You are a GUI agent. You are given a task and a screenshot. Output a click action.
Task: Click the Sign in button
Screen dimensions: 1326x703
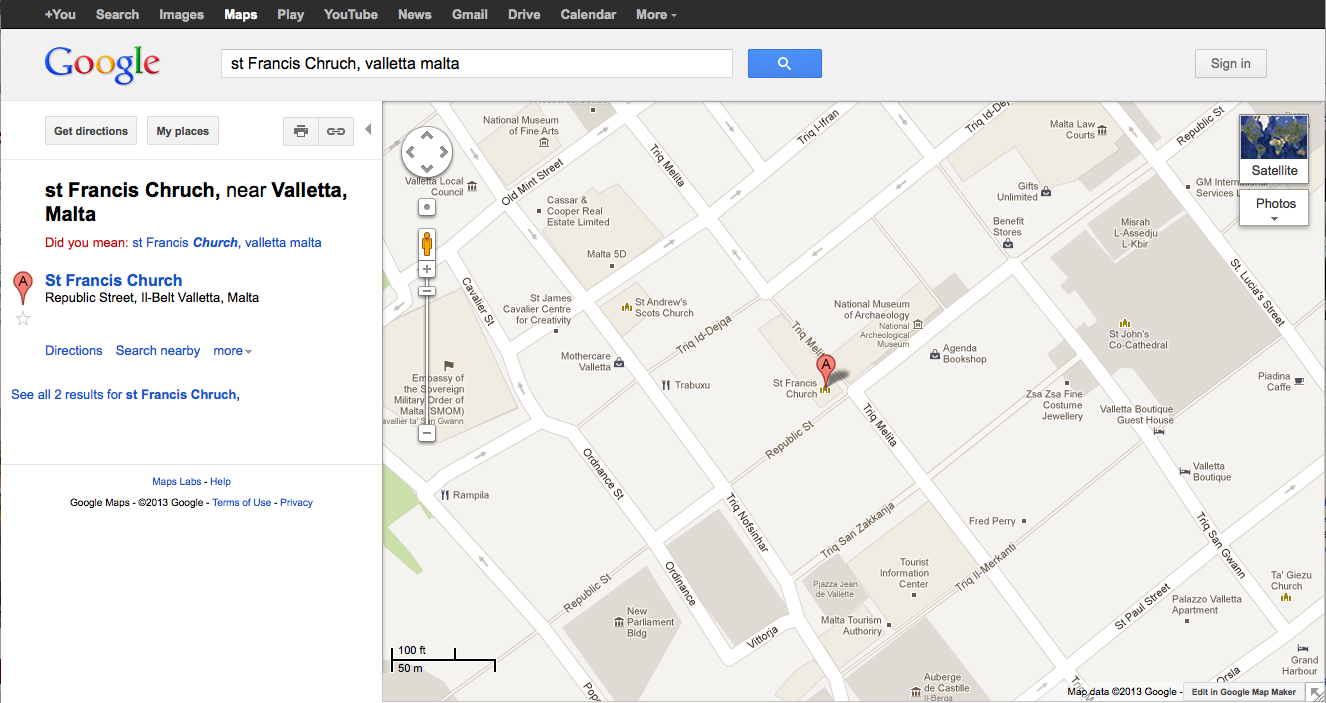point(1231,63)
